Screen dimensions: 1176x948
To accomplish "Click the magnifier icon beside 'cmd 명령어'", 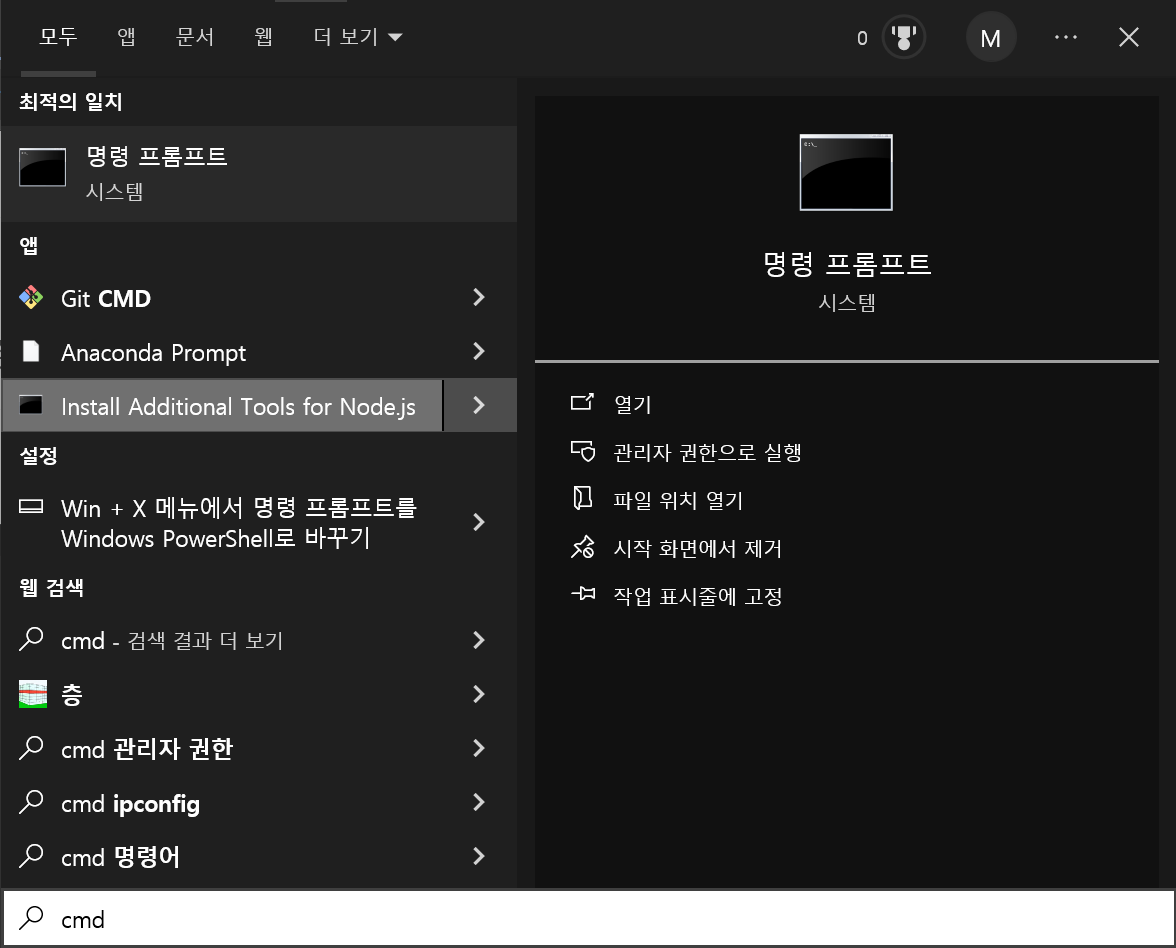I will (x=31, y=856).
